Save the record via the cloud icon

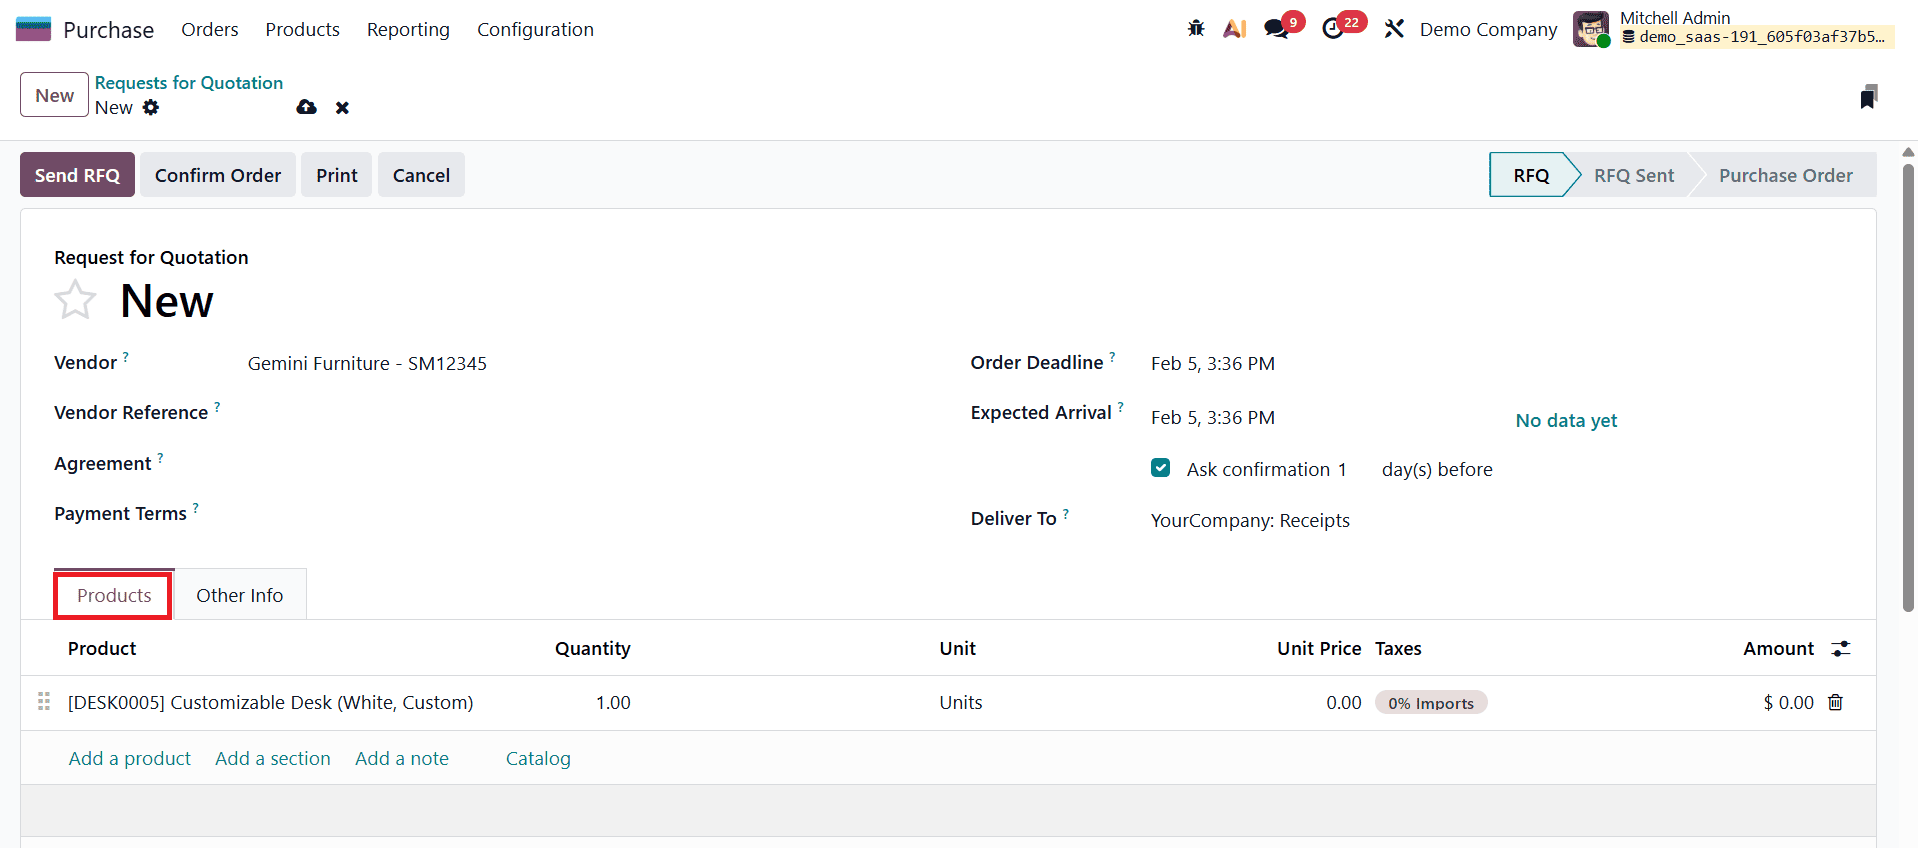[306, 107]
